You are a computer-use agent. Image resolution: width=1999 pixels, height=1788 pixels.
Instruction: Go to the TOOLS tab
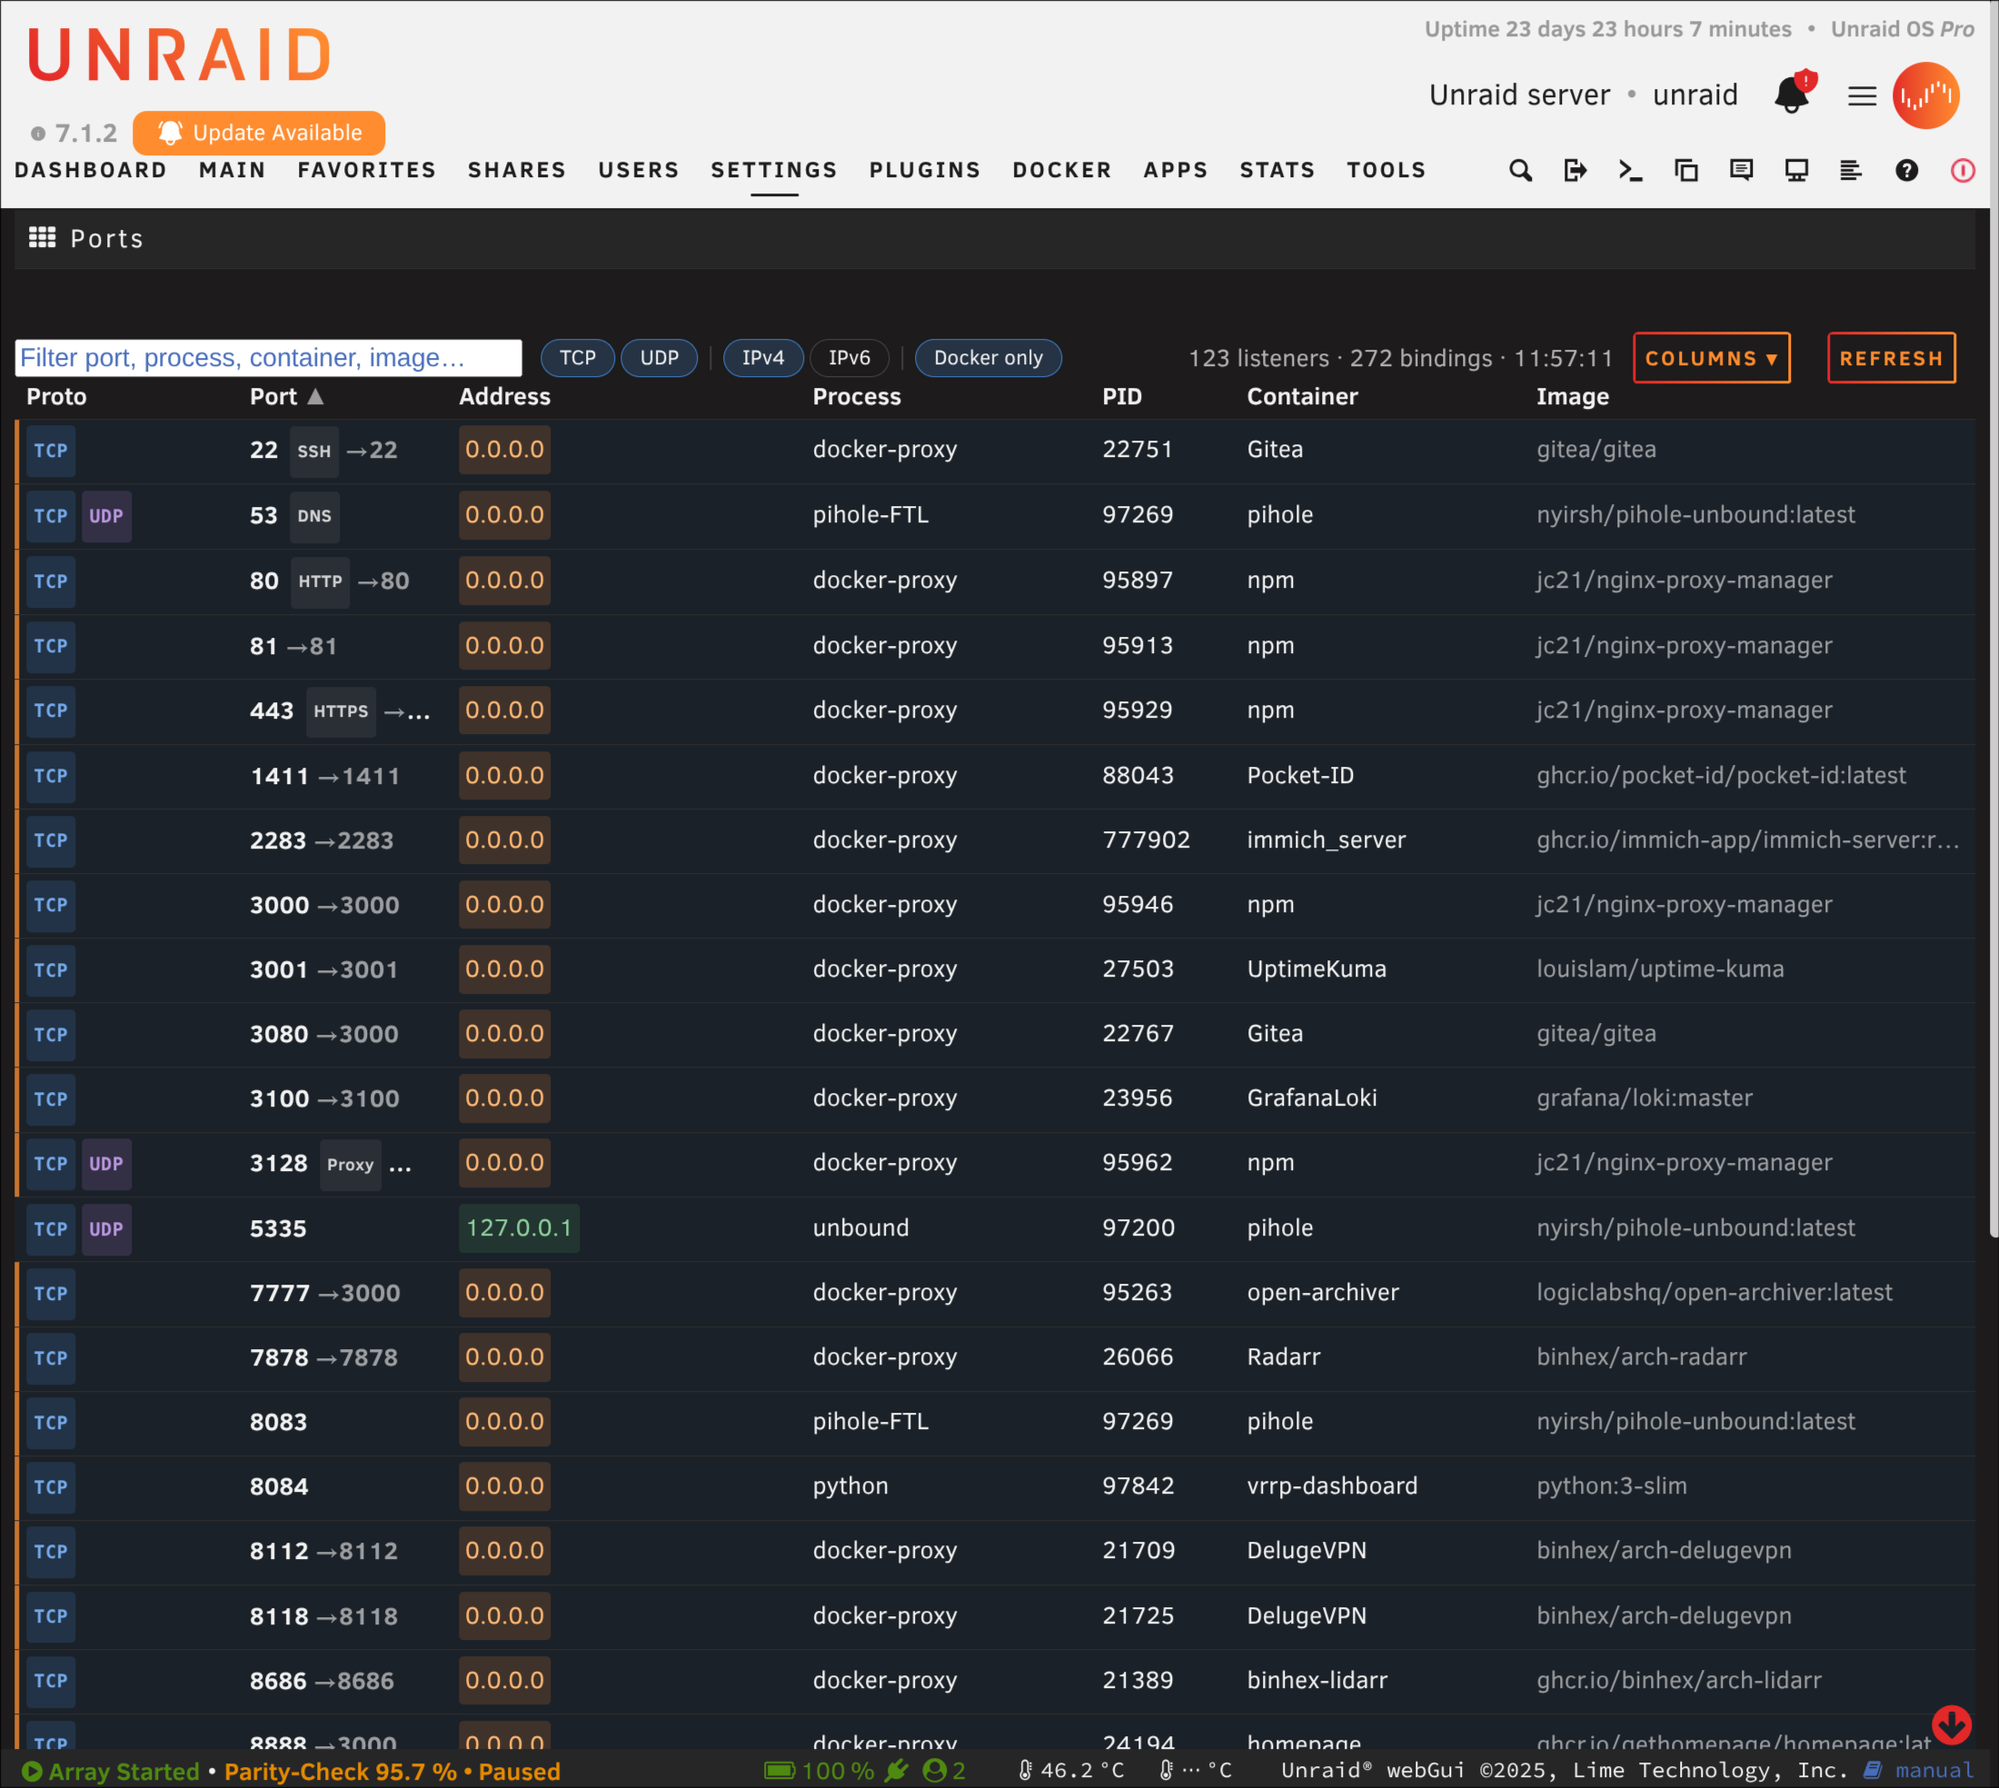tap(1386, 170)
